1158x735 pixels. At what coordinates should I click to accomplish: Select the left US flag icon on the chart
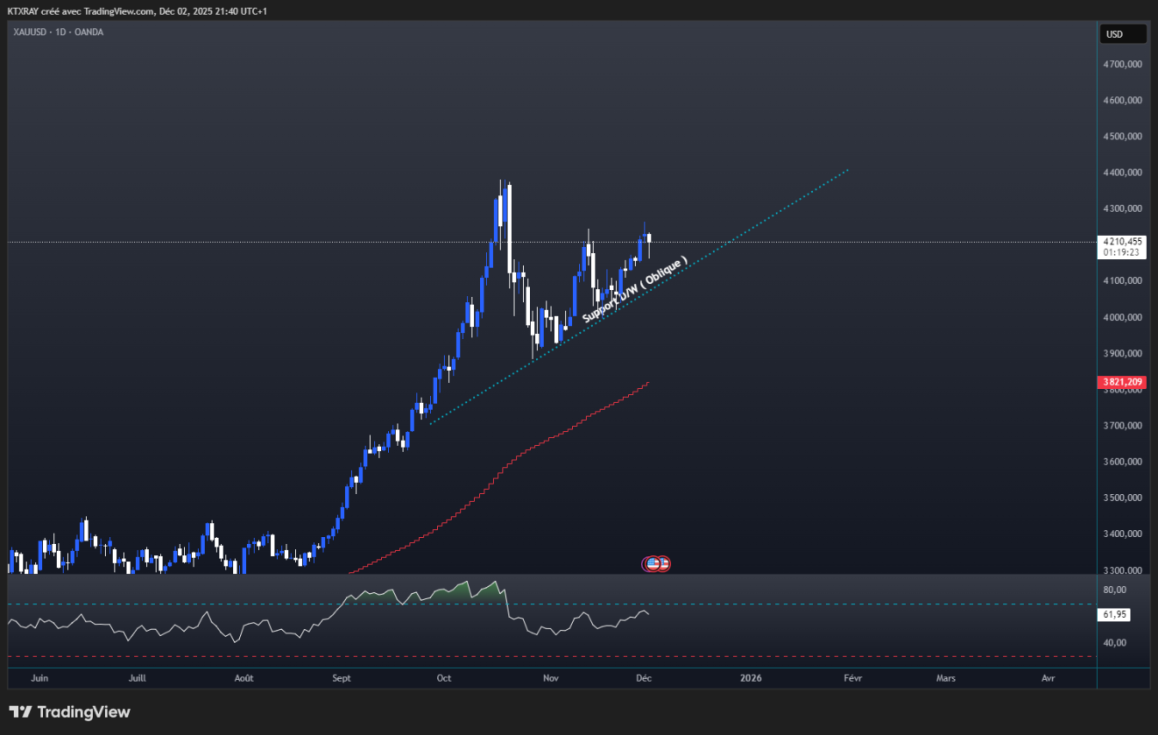[x=653, y=563]
